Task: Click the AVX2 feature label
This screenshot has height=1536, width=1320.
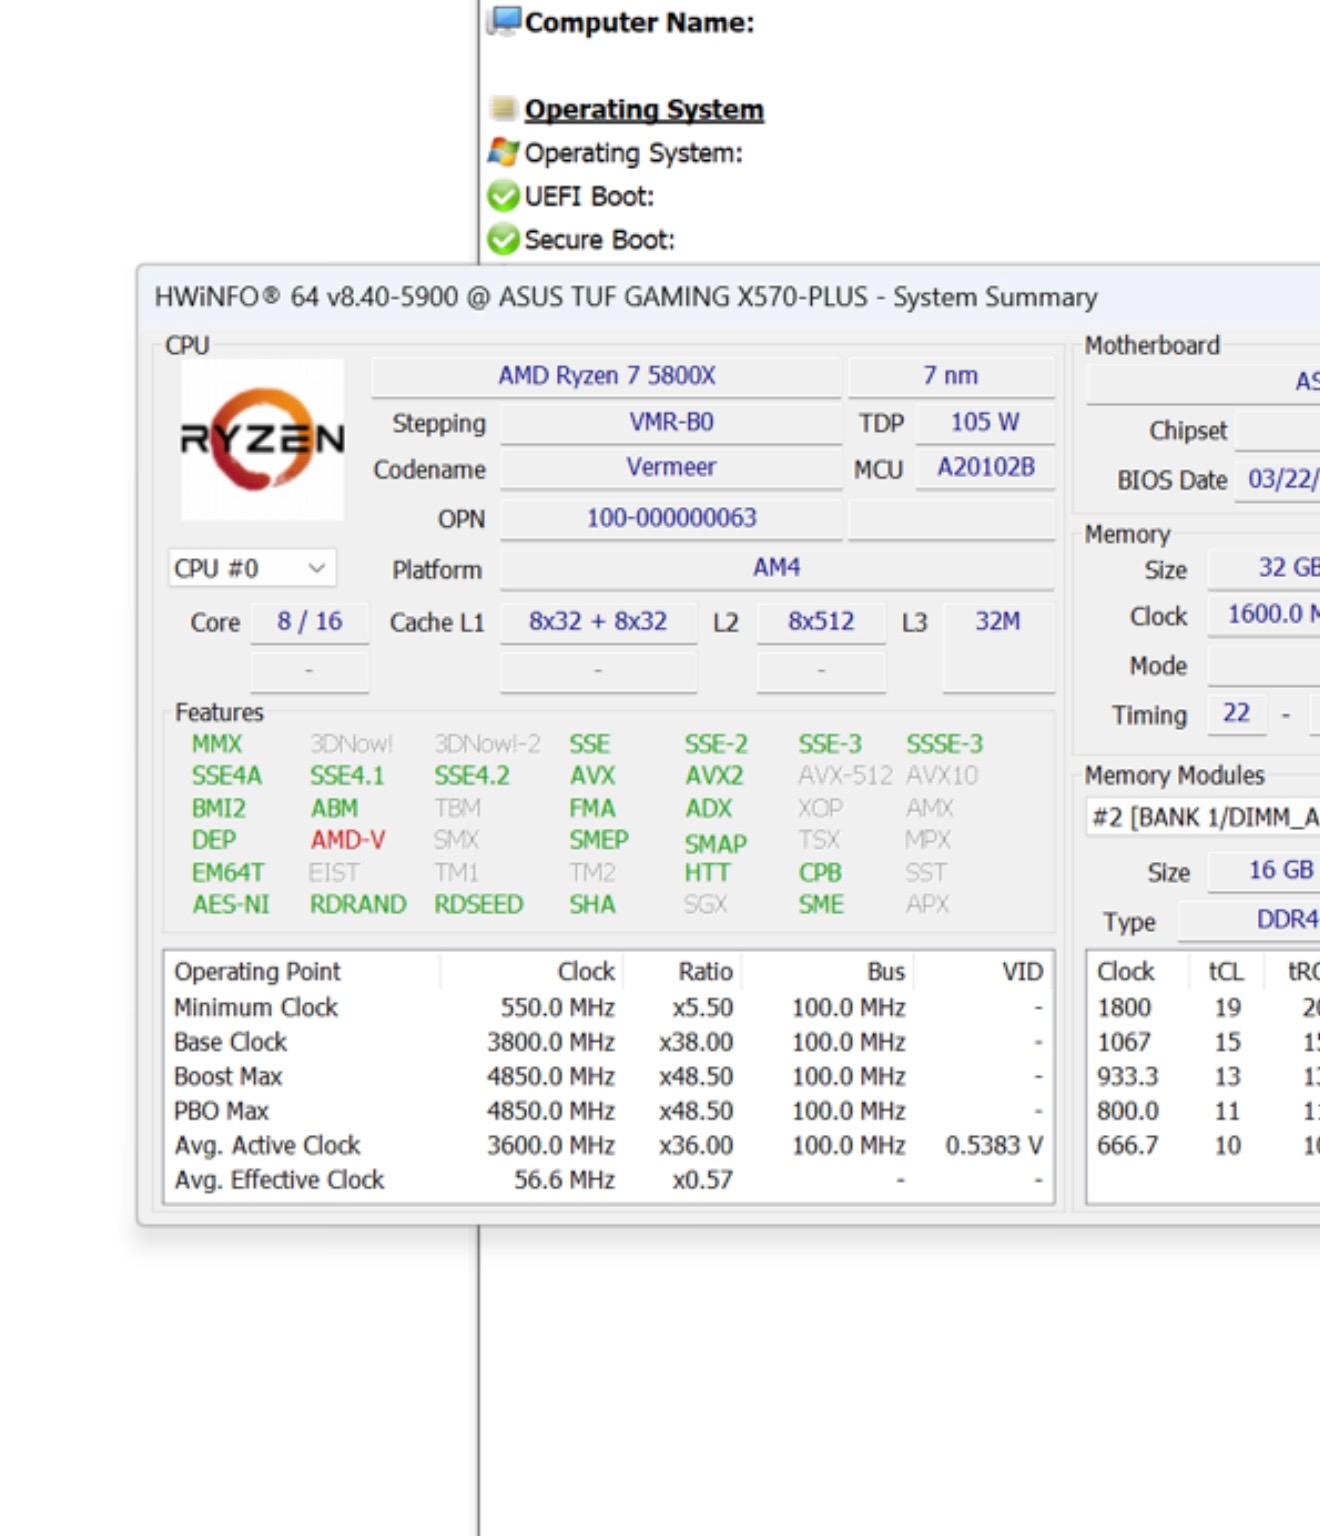Action: coord(714,776)
